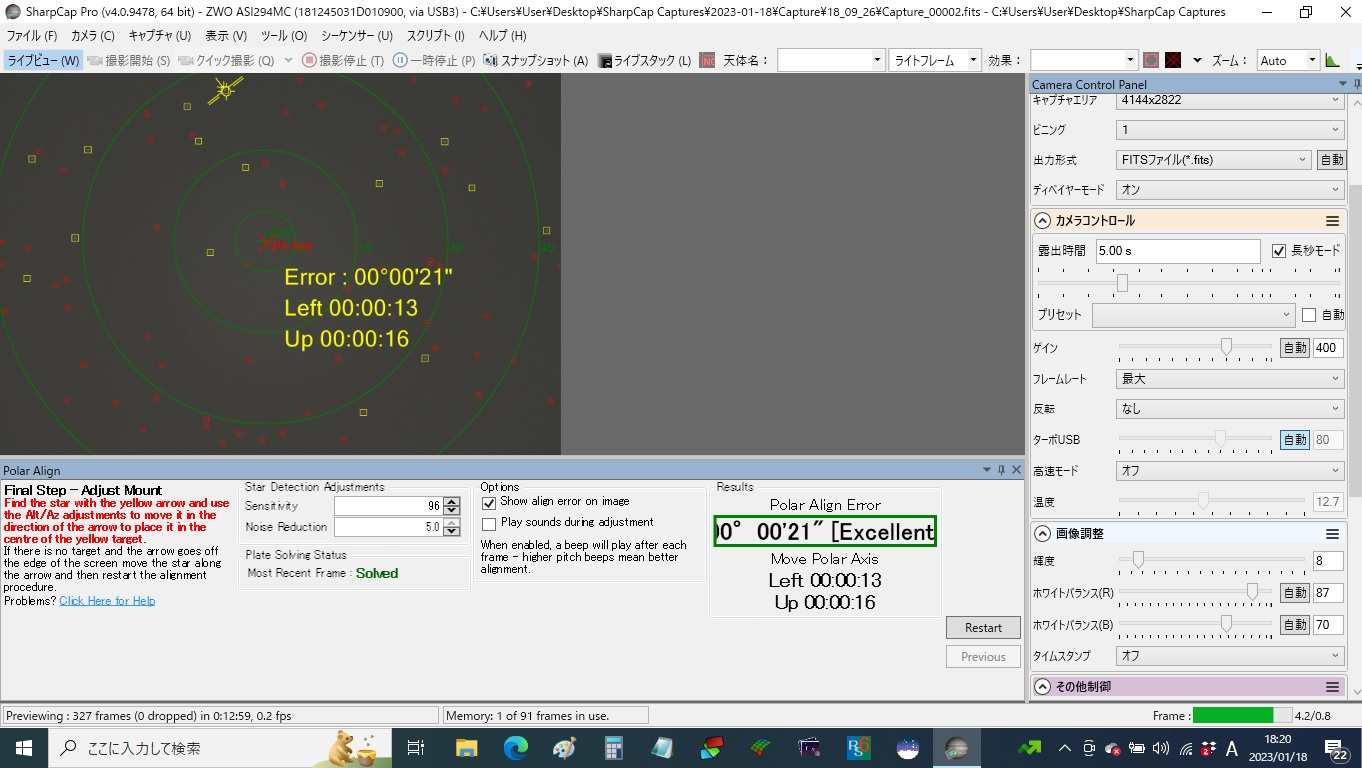Image resolution: width=1362 pixels, height=768 pixels.
Task: Open Microsoft Edge from the taskbar
Action: coord(515,748)
